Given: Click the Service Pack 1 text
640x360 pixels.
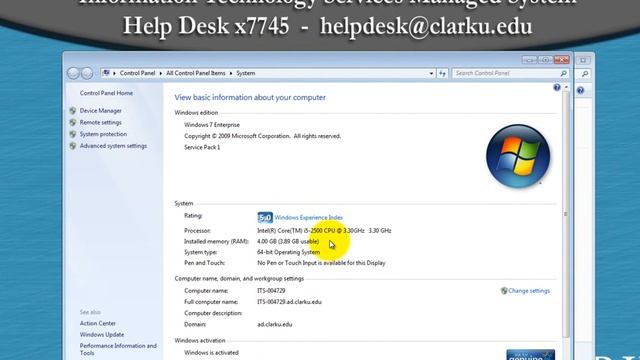Looking at the screenshot, I should (202, 147).
